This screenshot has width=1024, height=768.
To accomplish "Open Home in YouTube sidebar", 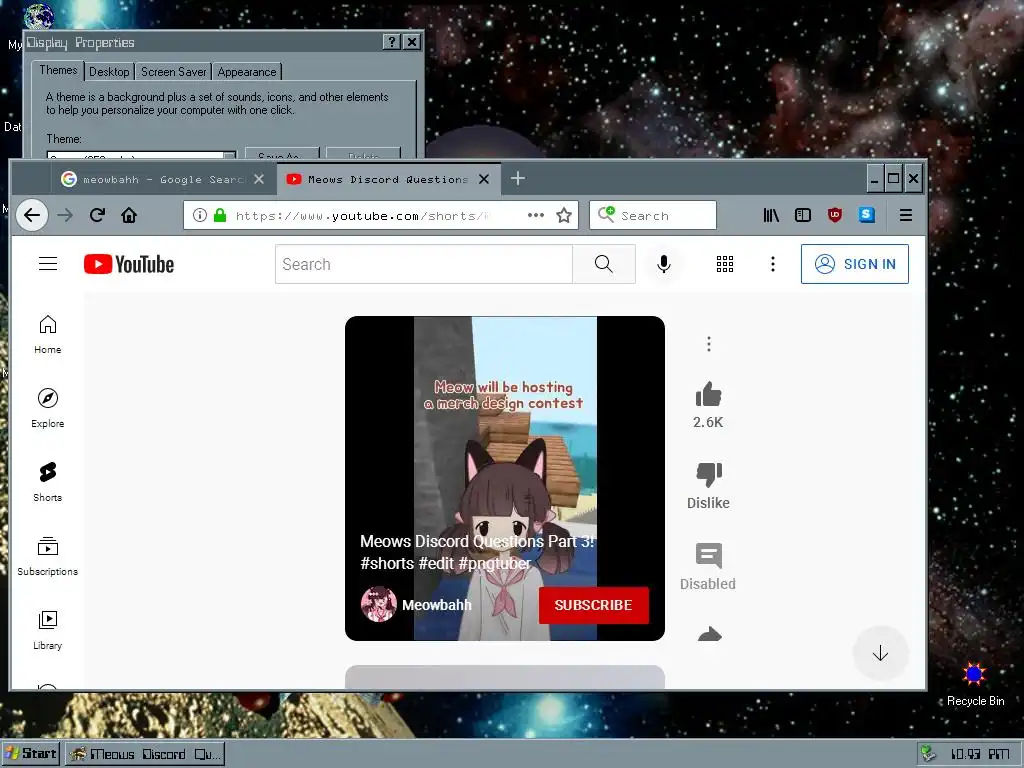I will (x=48, y=334).
